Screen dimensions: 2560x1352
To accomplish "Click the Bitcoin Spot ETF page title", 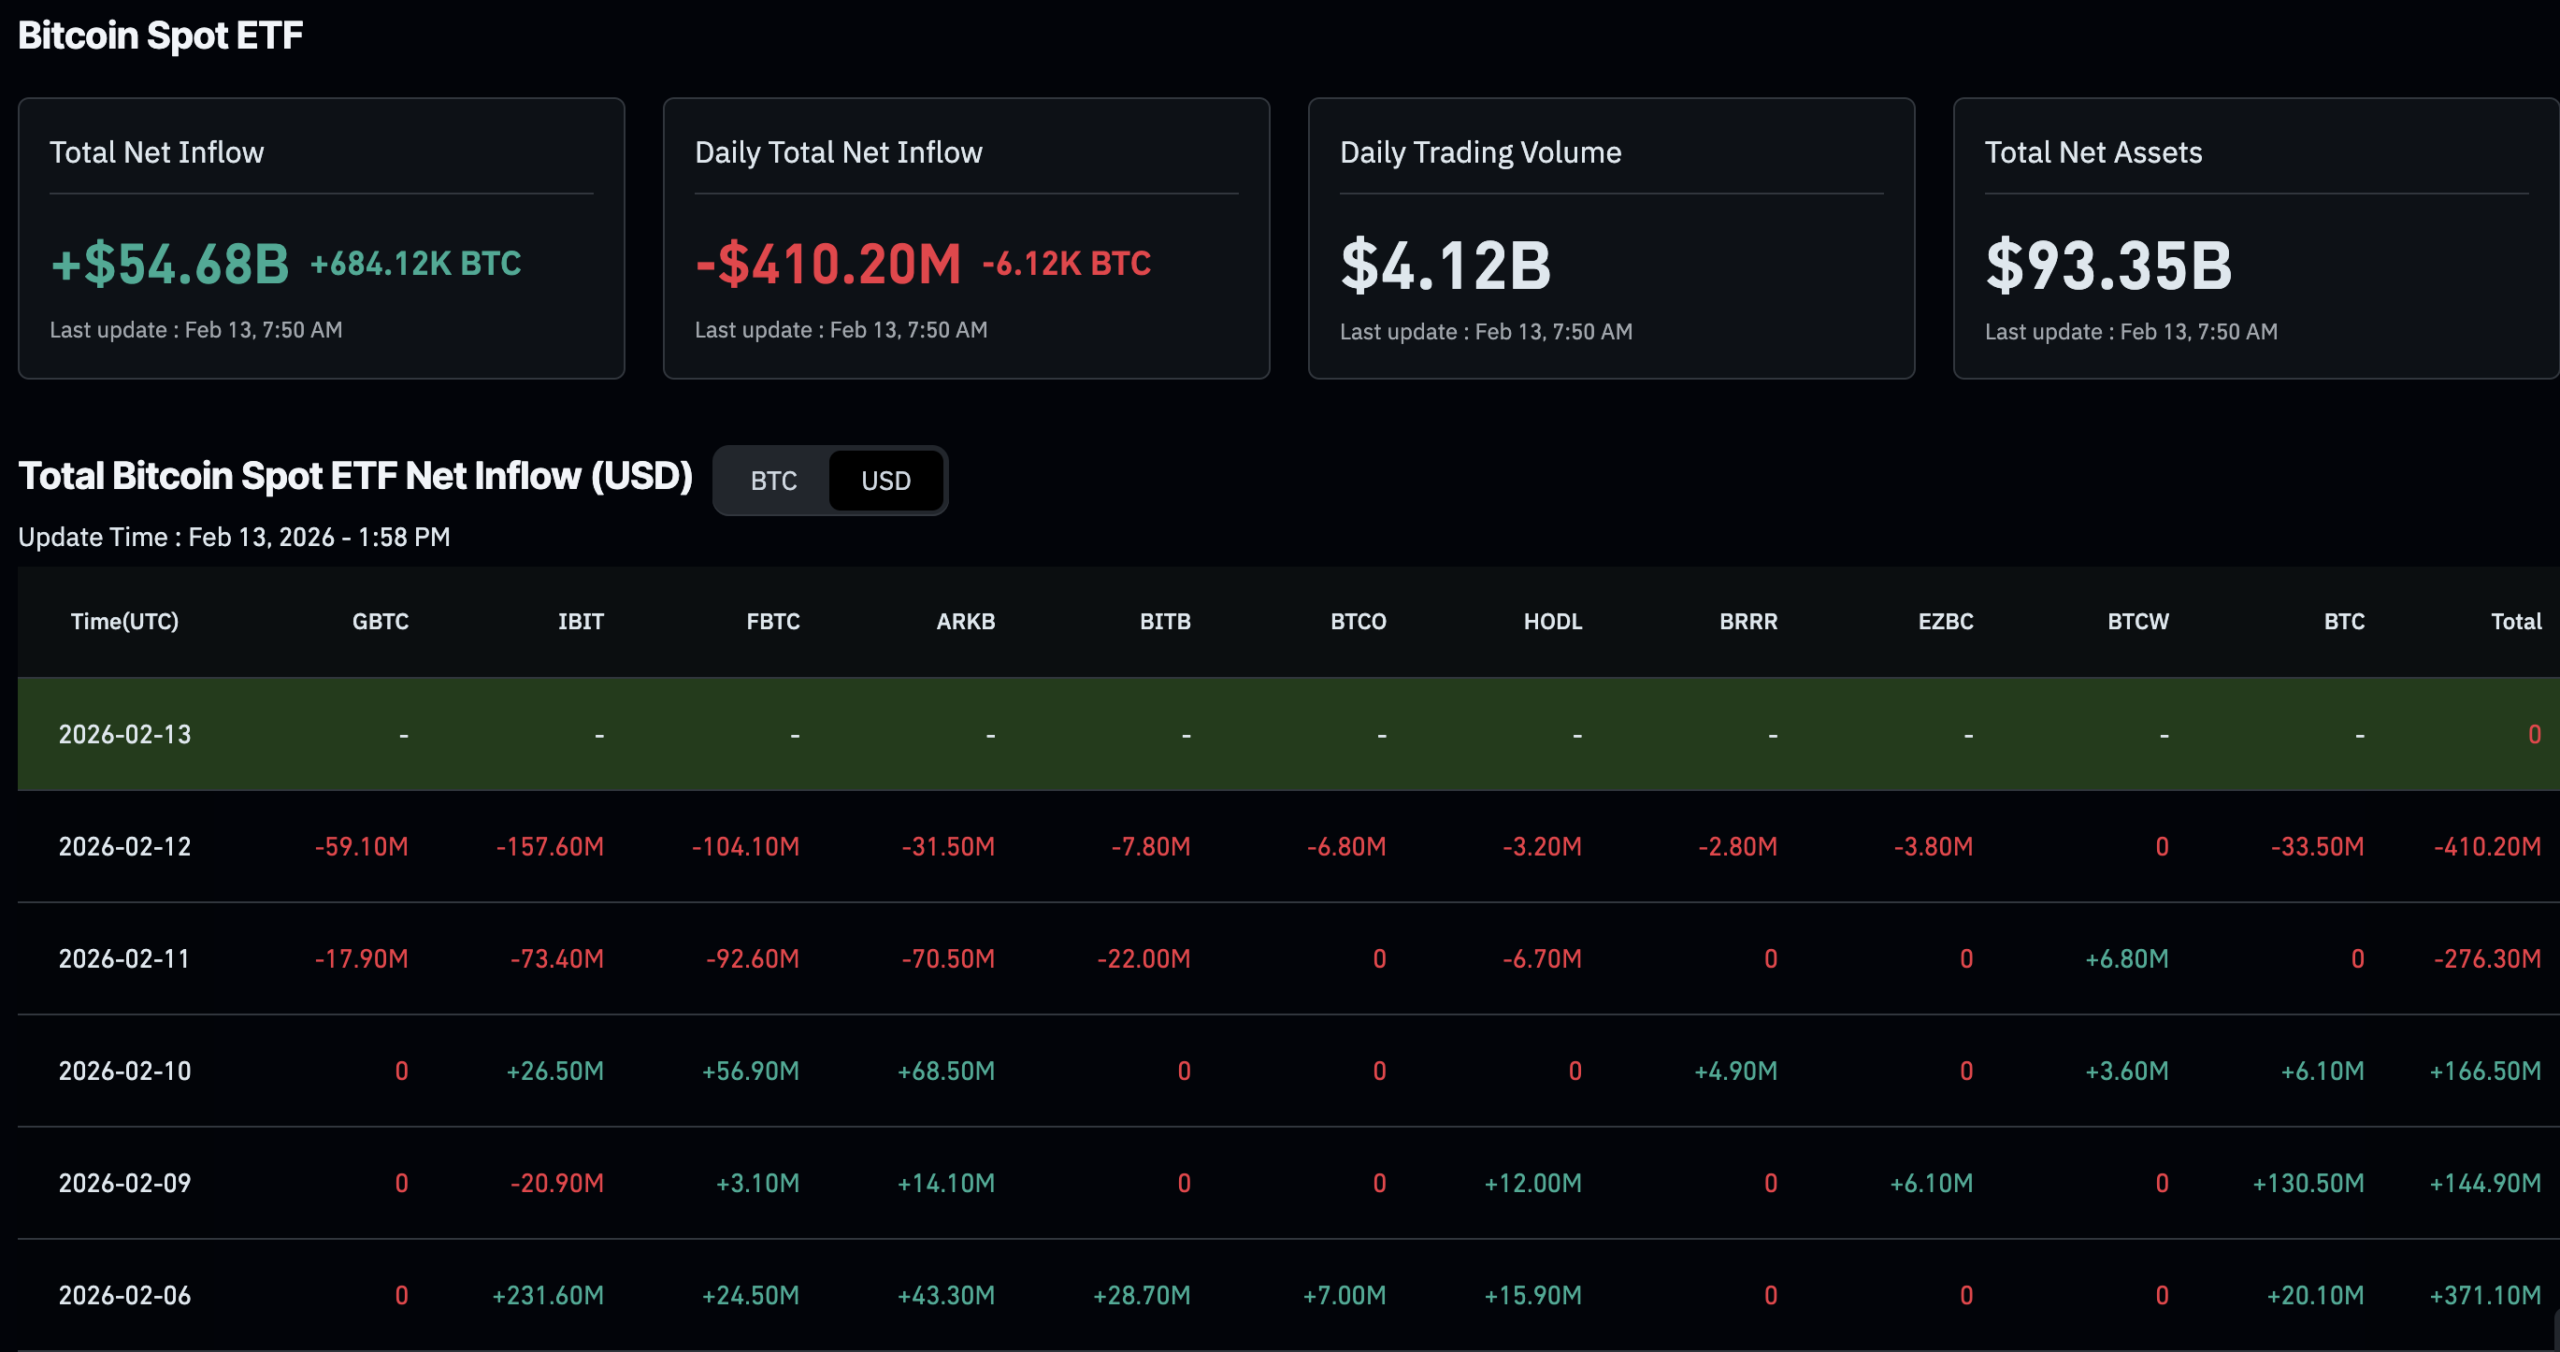I will pos(160,35).
